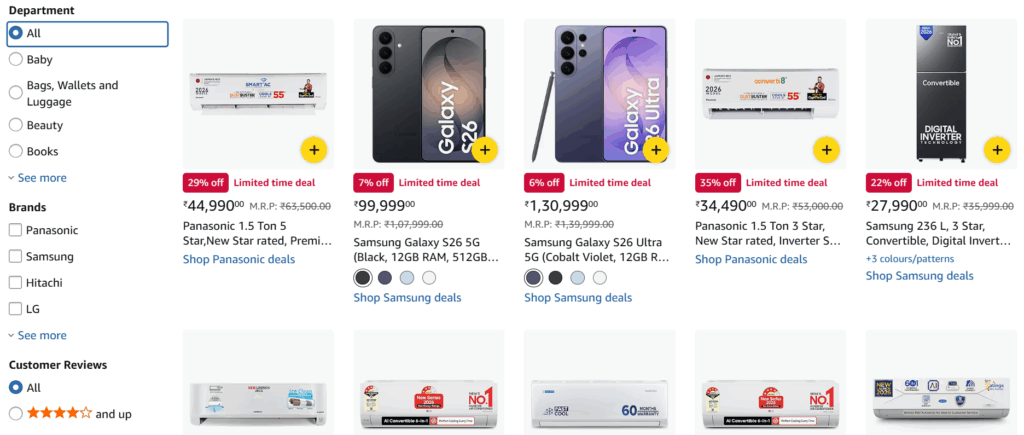Filter by four stars and up rating
This screenshot has width=1024, height=435.
[16, 414]
